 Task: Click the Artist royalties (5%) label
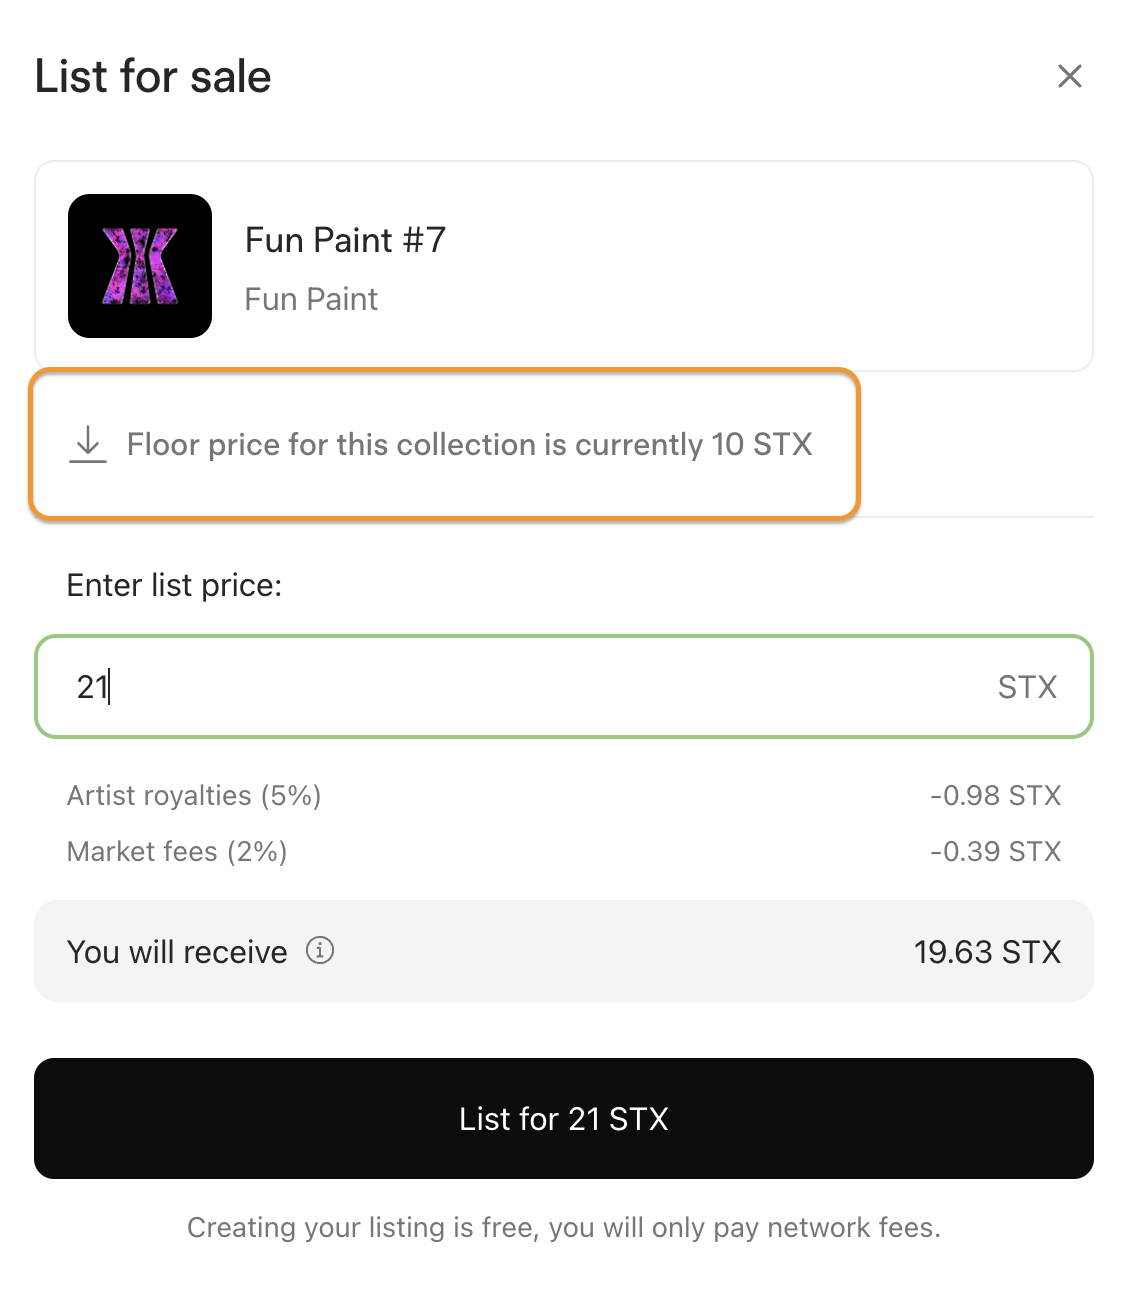tap(194, 796)
